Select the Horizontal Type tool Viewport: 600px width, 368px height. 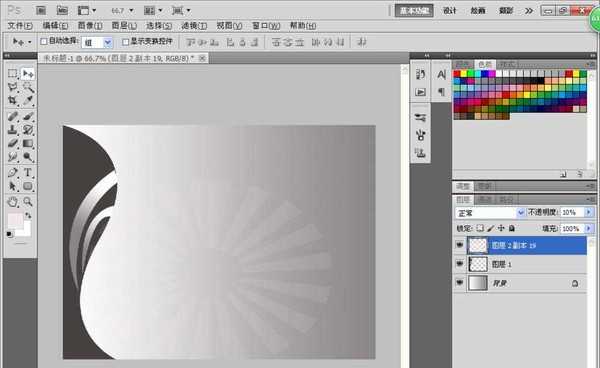point(28,173)
